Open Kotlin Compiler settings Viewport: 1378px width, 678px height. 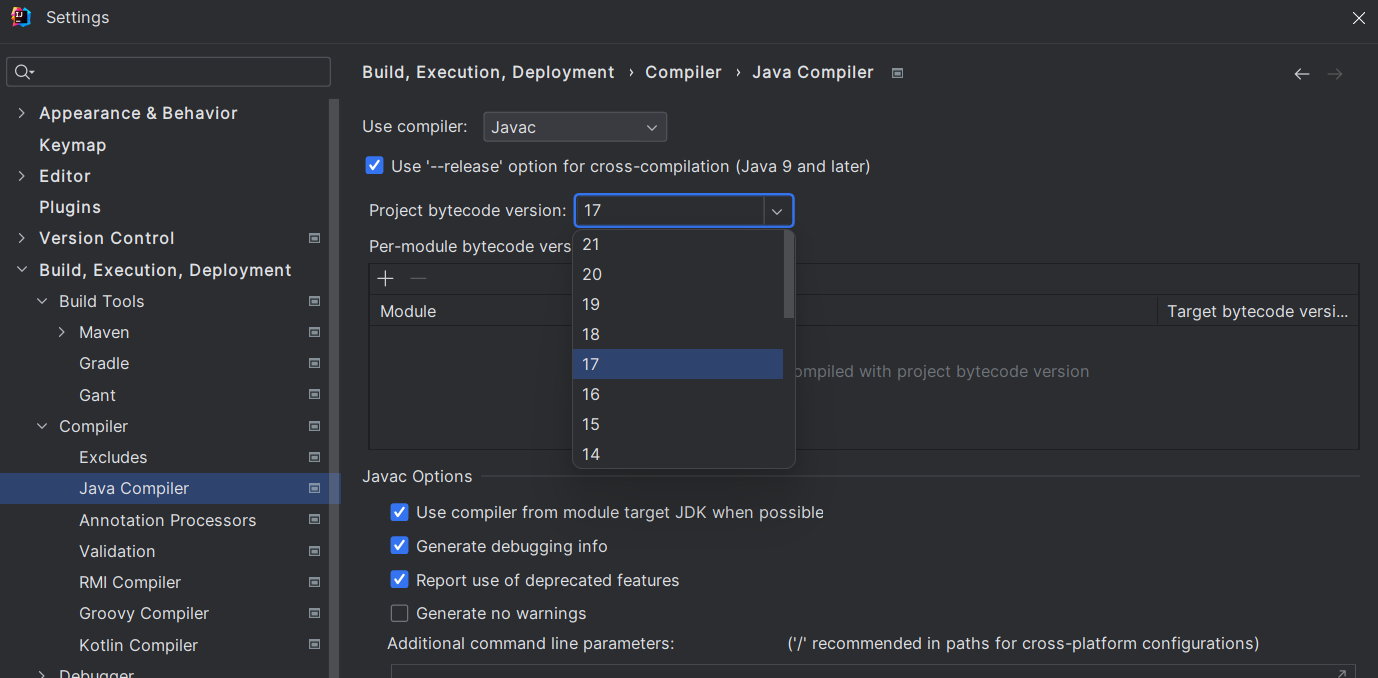(138, 645)
